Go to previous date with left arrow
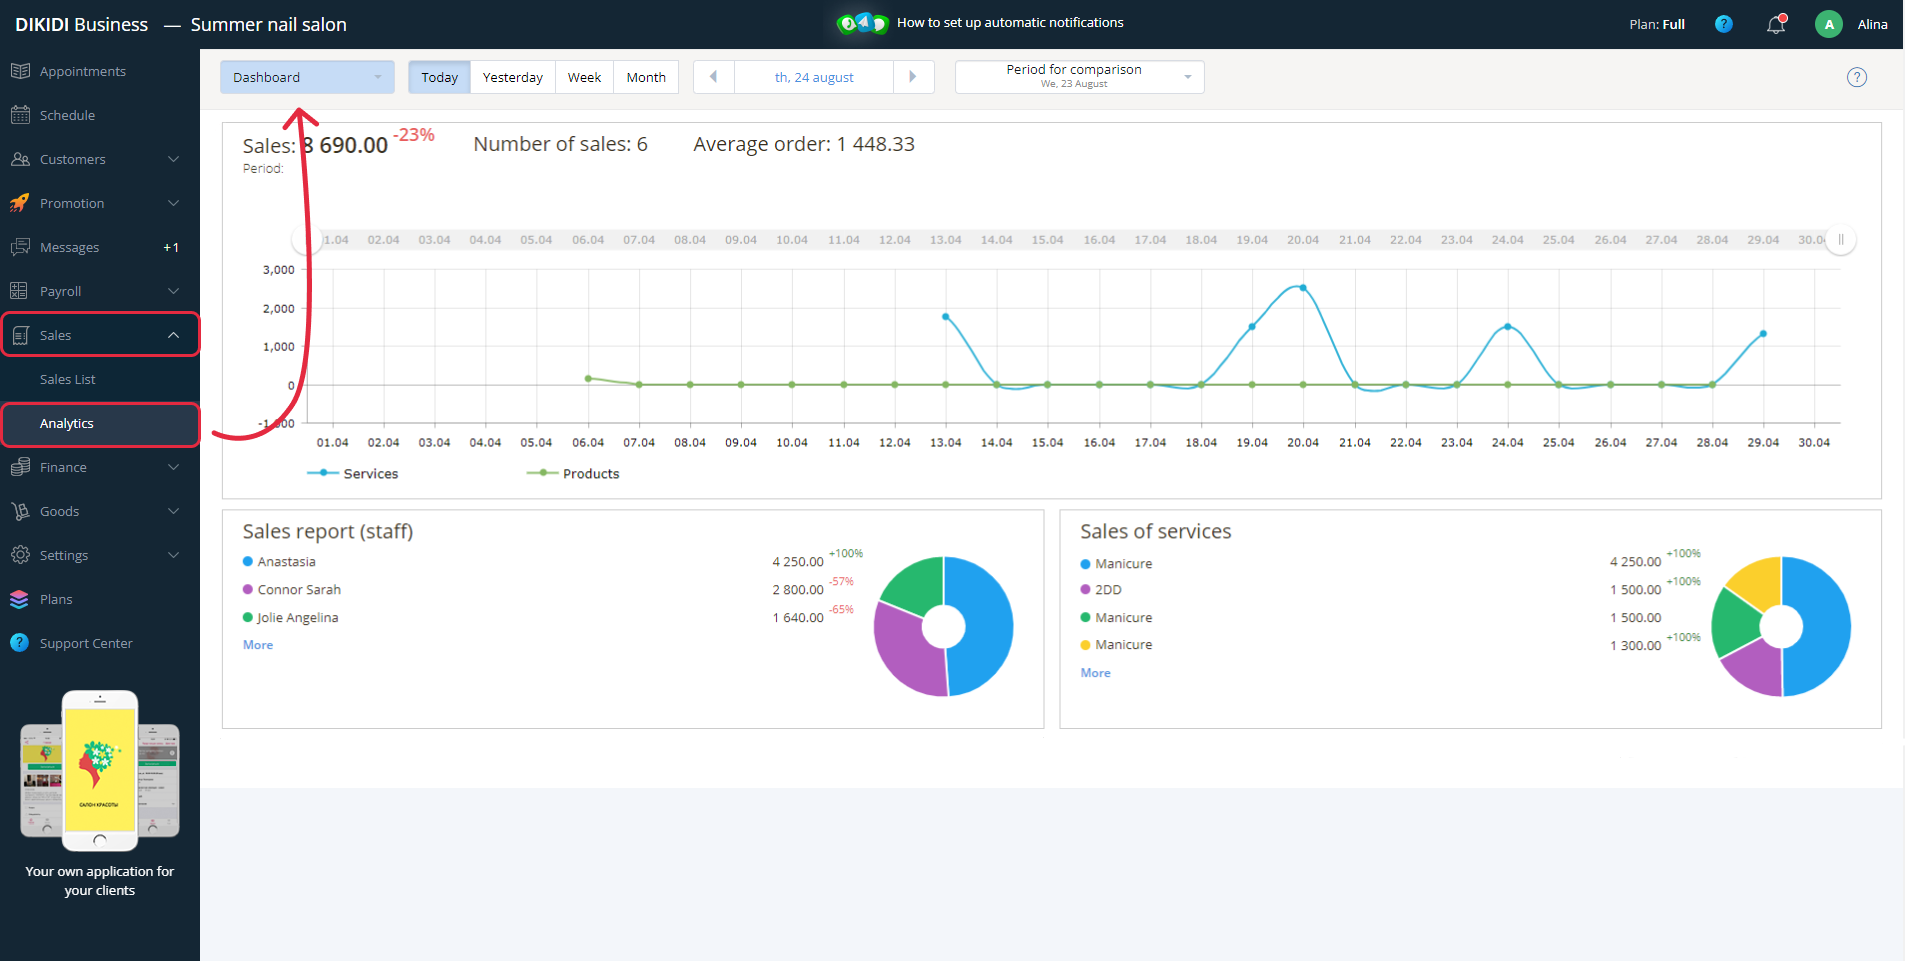The height and width of the screenshot is (961, 1905). pos(713,77)
